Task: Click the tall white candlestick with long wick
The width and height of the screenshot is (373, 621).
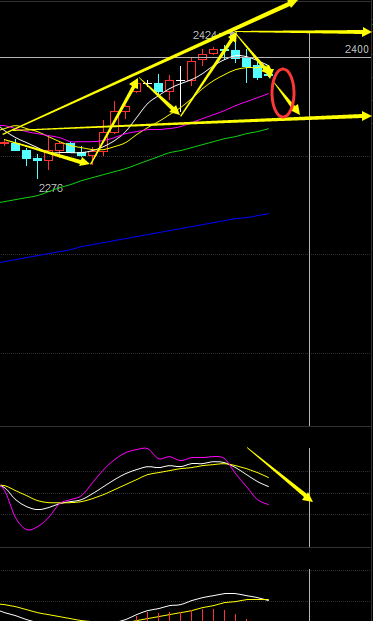Action: click(181, 89)
